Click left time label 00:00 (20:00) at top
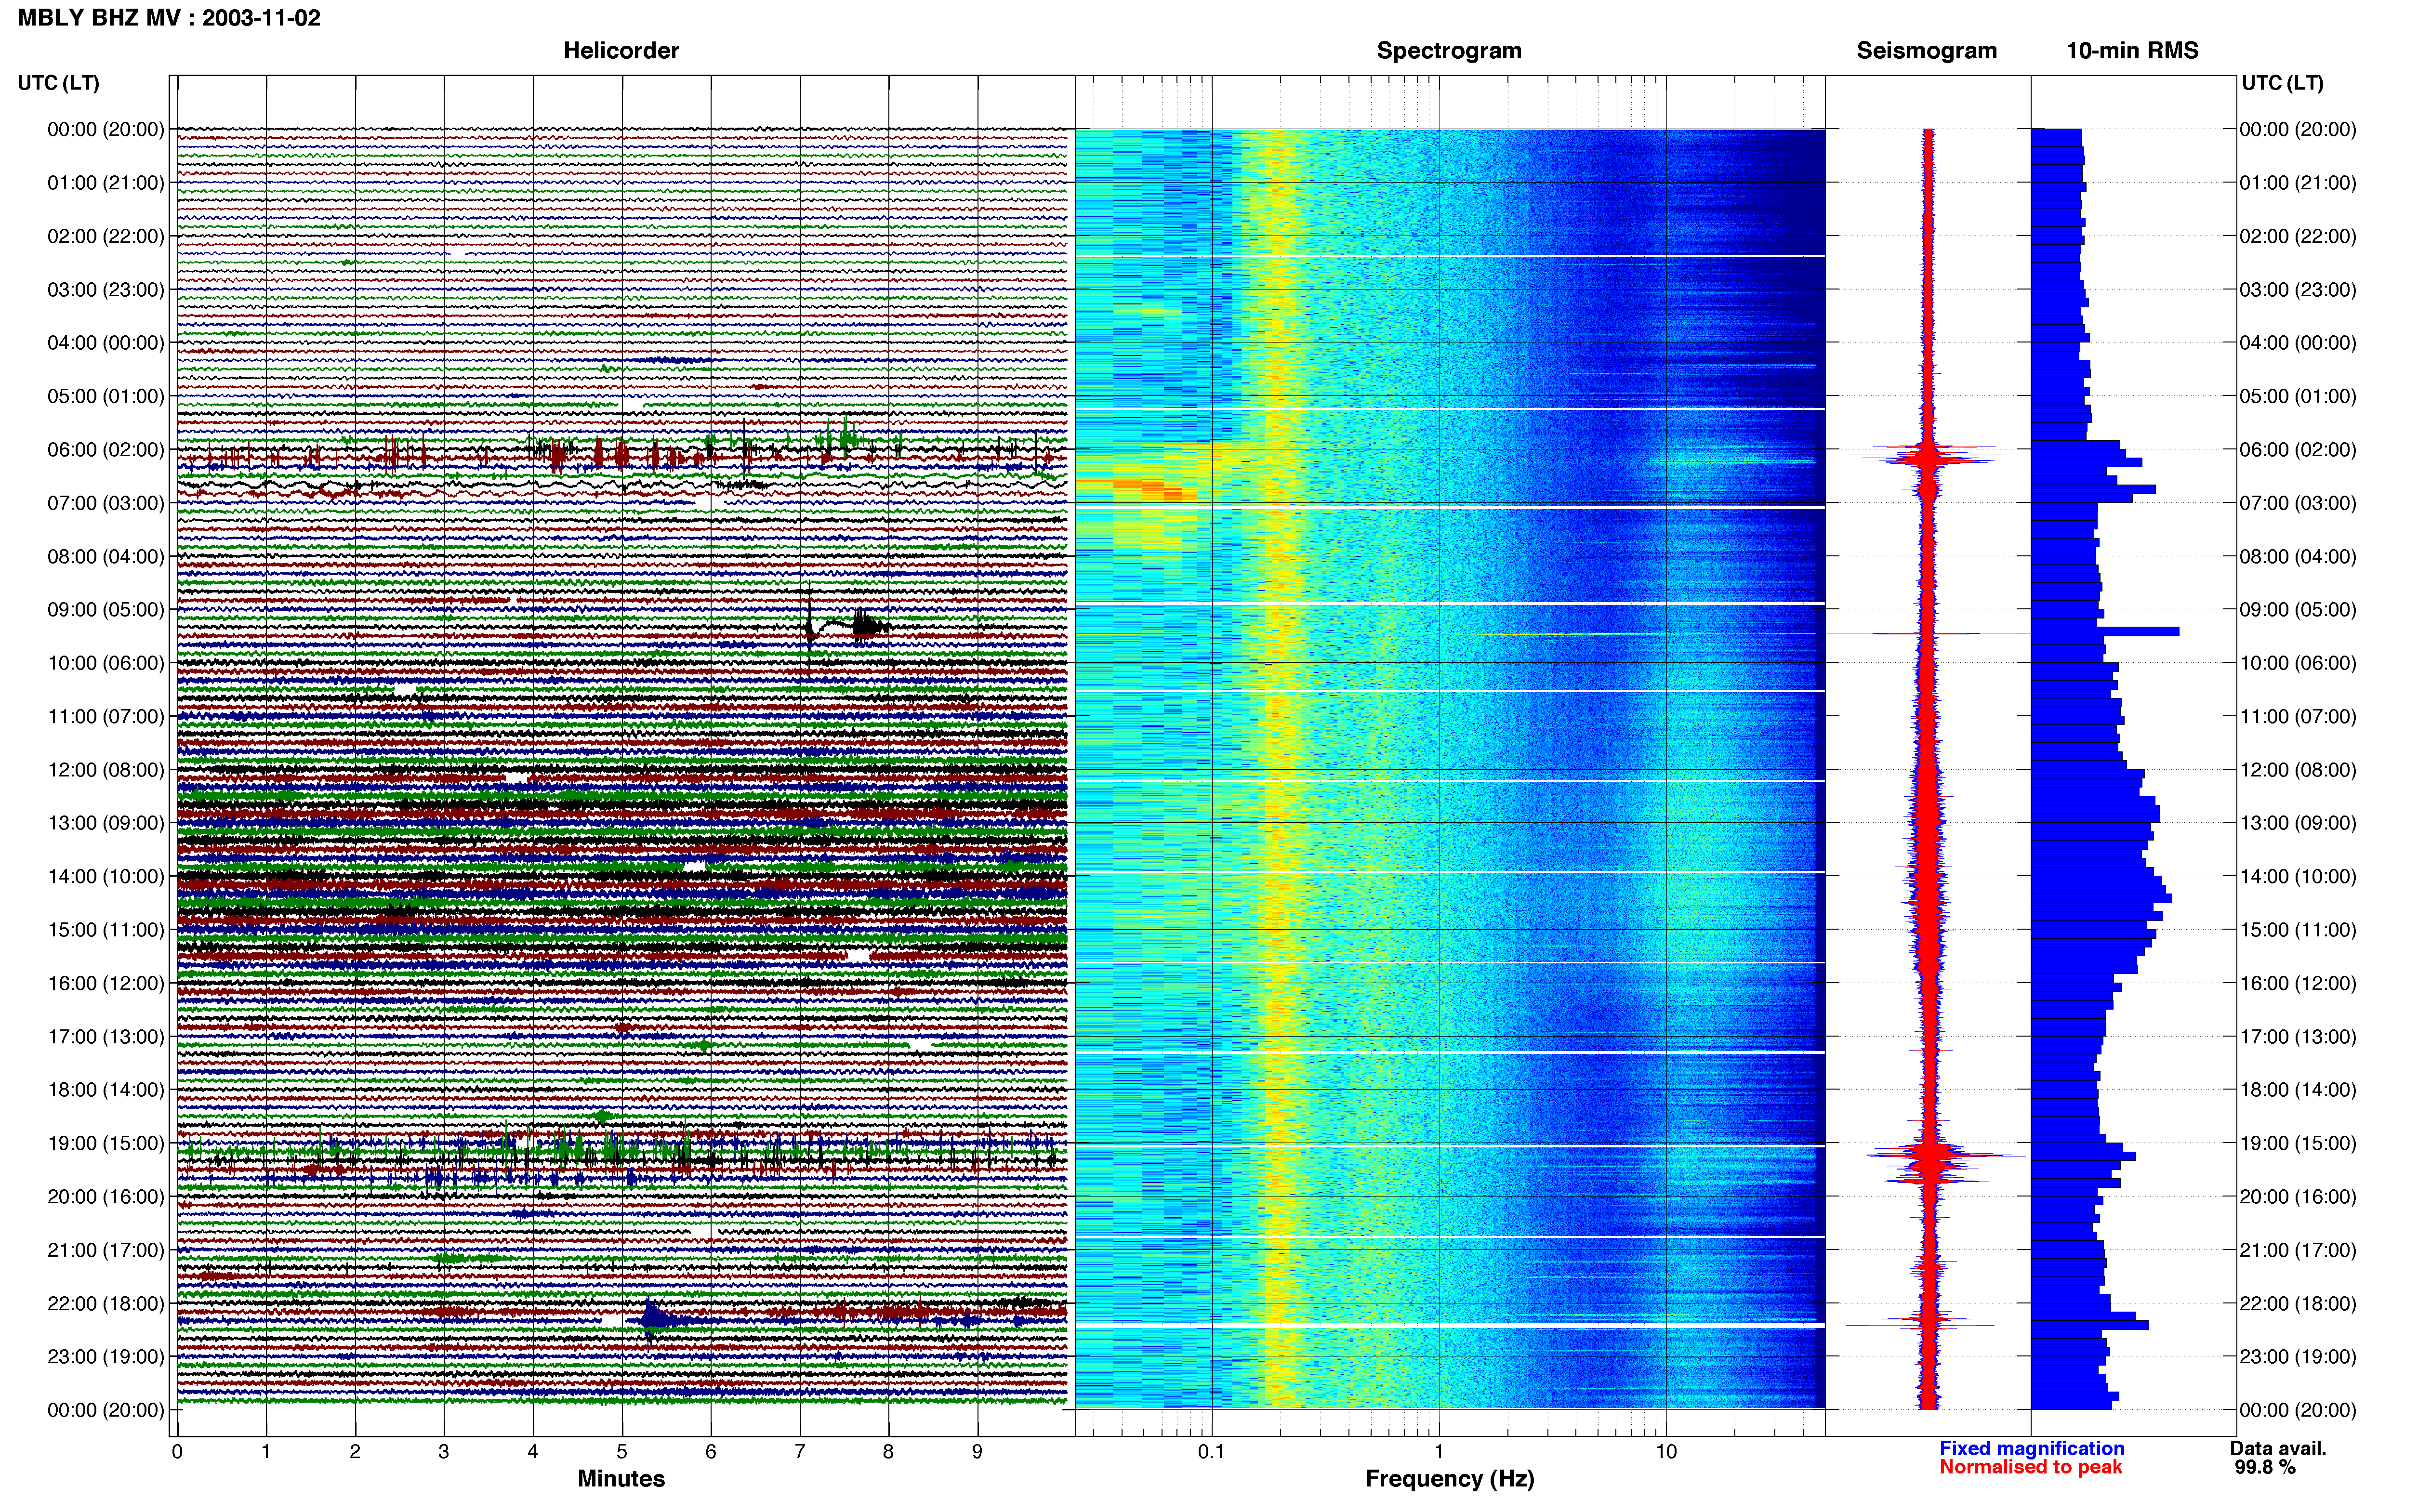2418x1512 pixels. (106, 129)
